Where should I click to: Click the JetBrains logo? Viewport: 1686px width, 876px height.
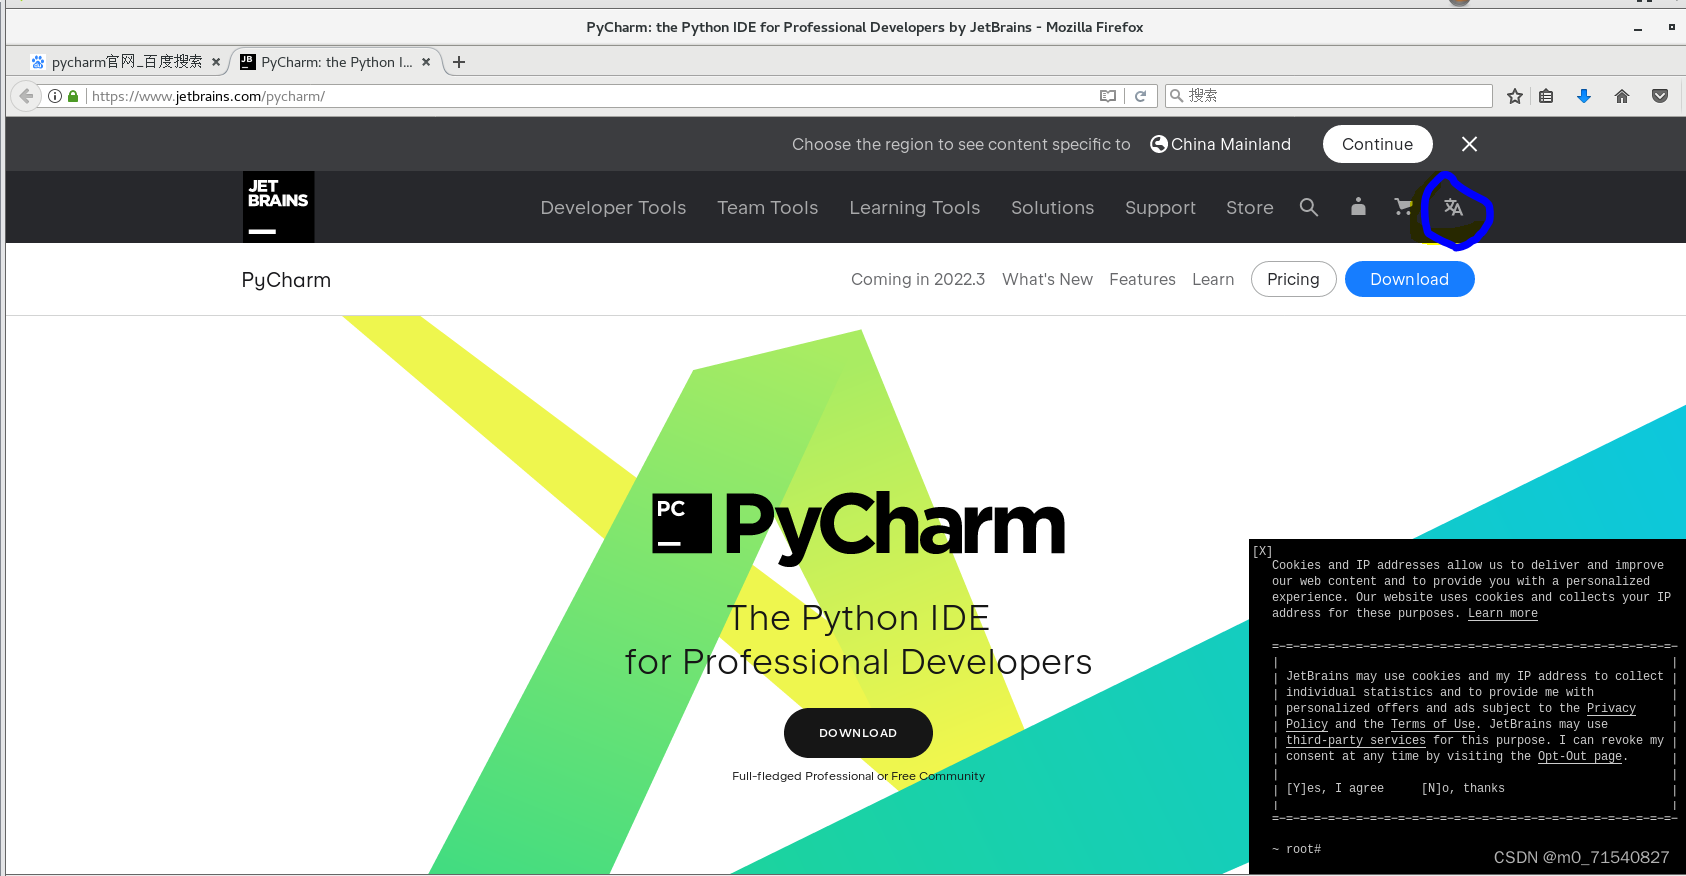279,207
